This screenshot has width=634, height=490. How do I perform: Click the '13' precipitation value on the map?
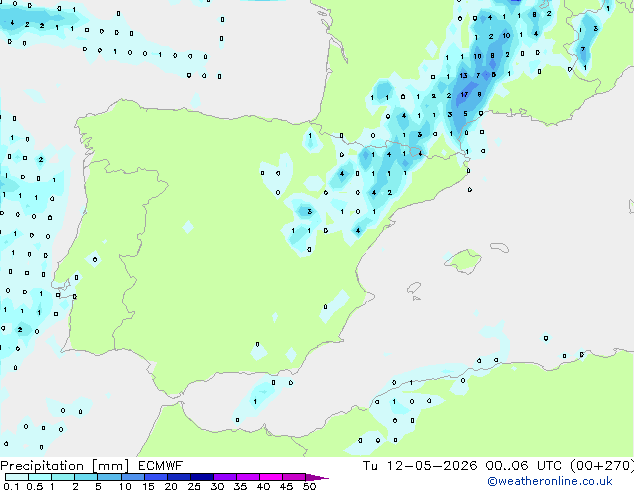click(x=463, y=76)
